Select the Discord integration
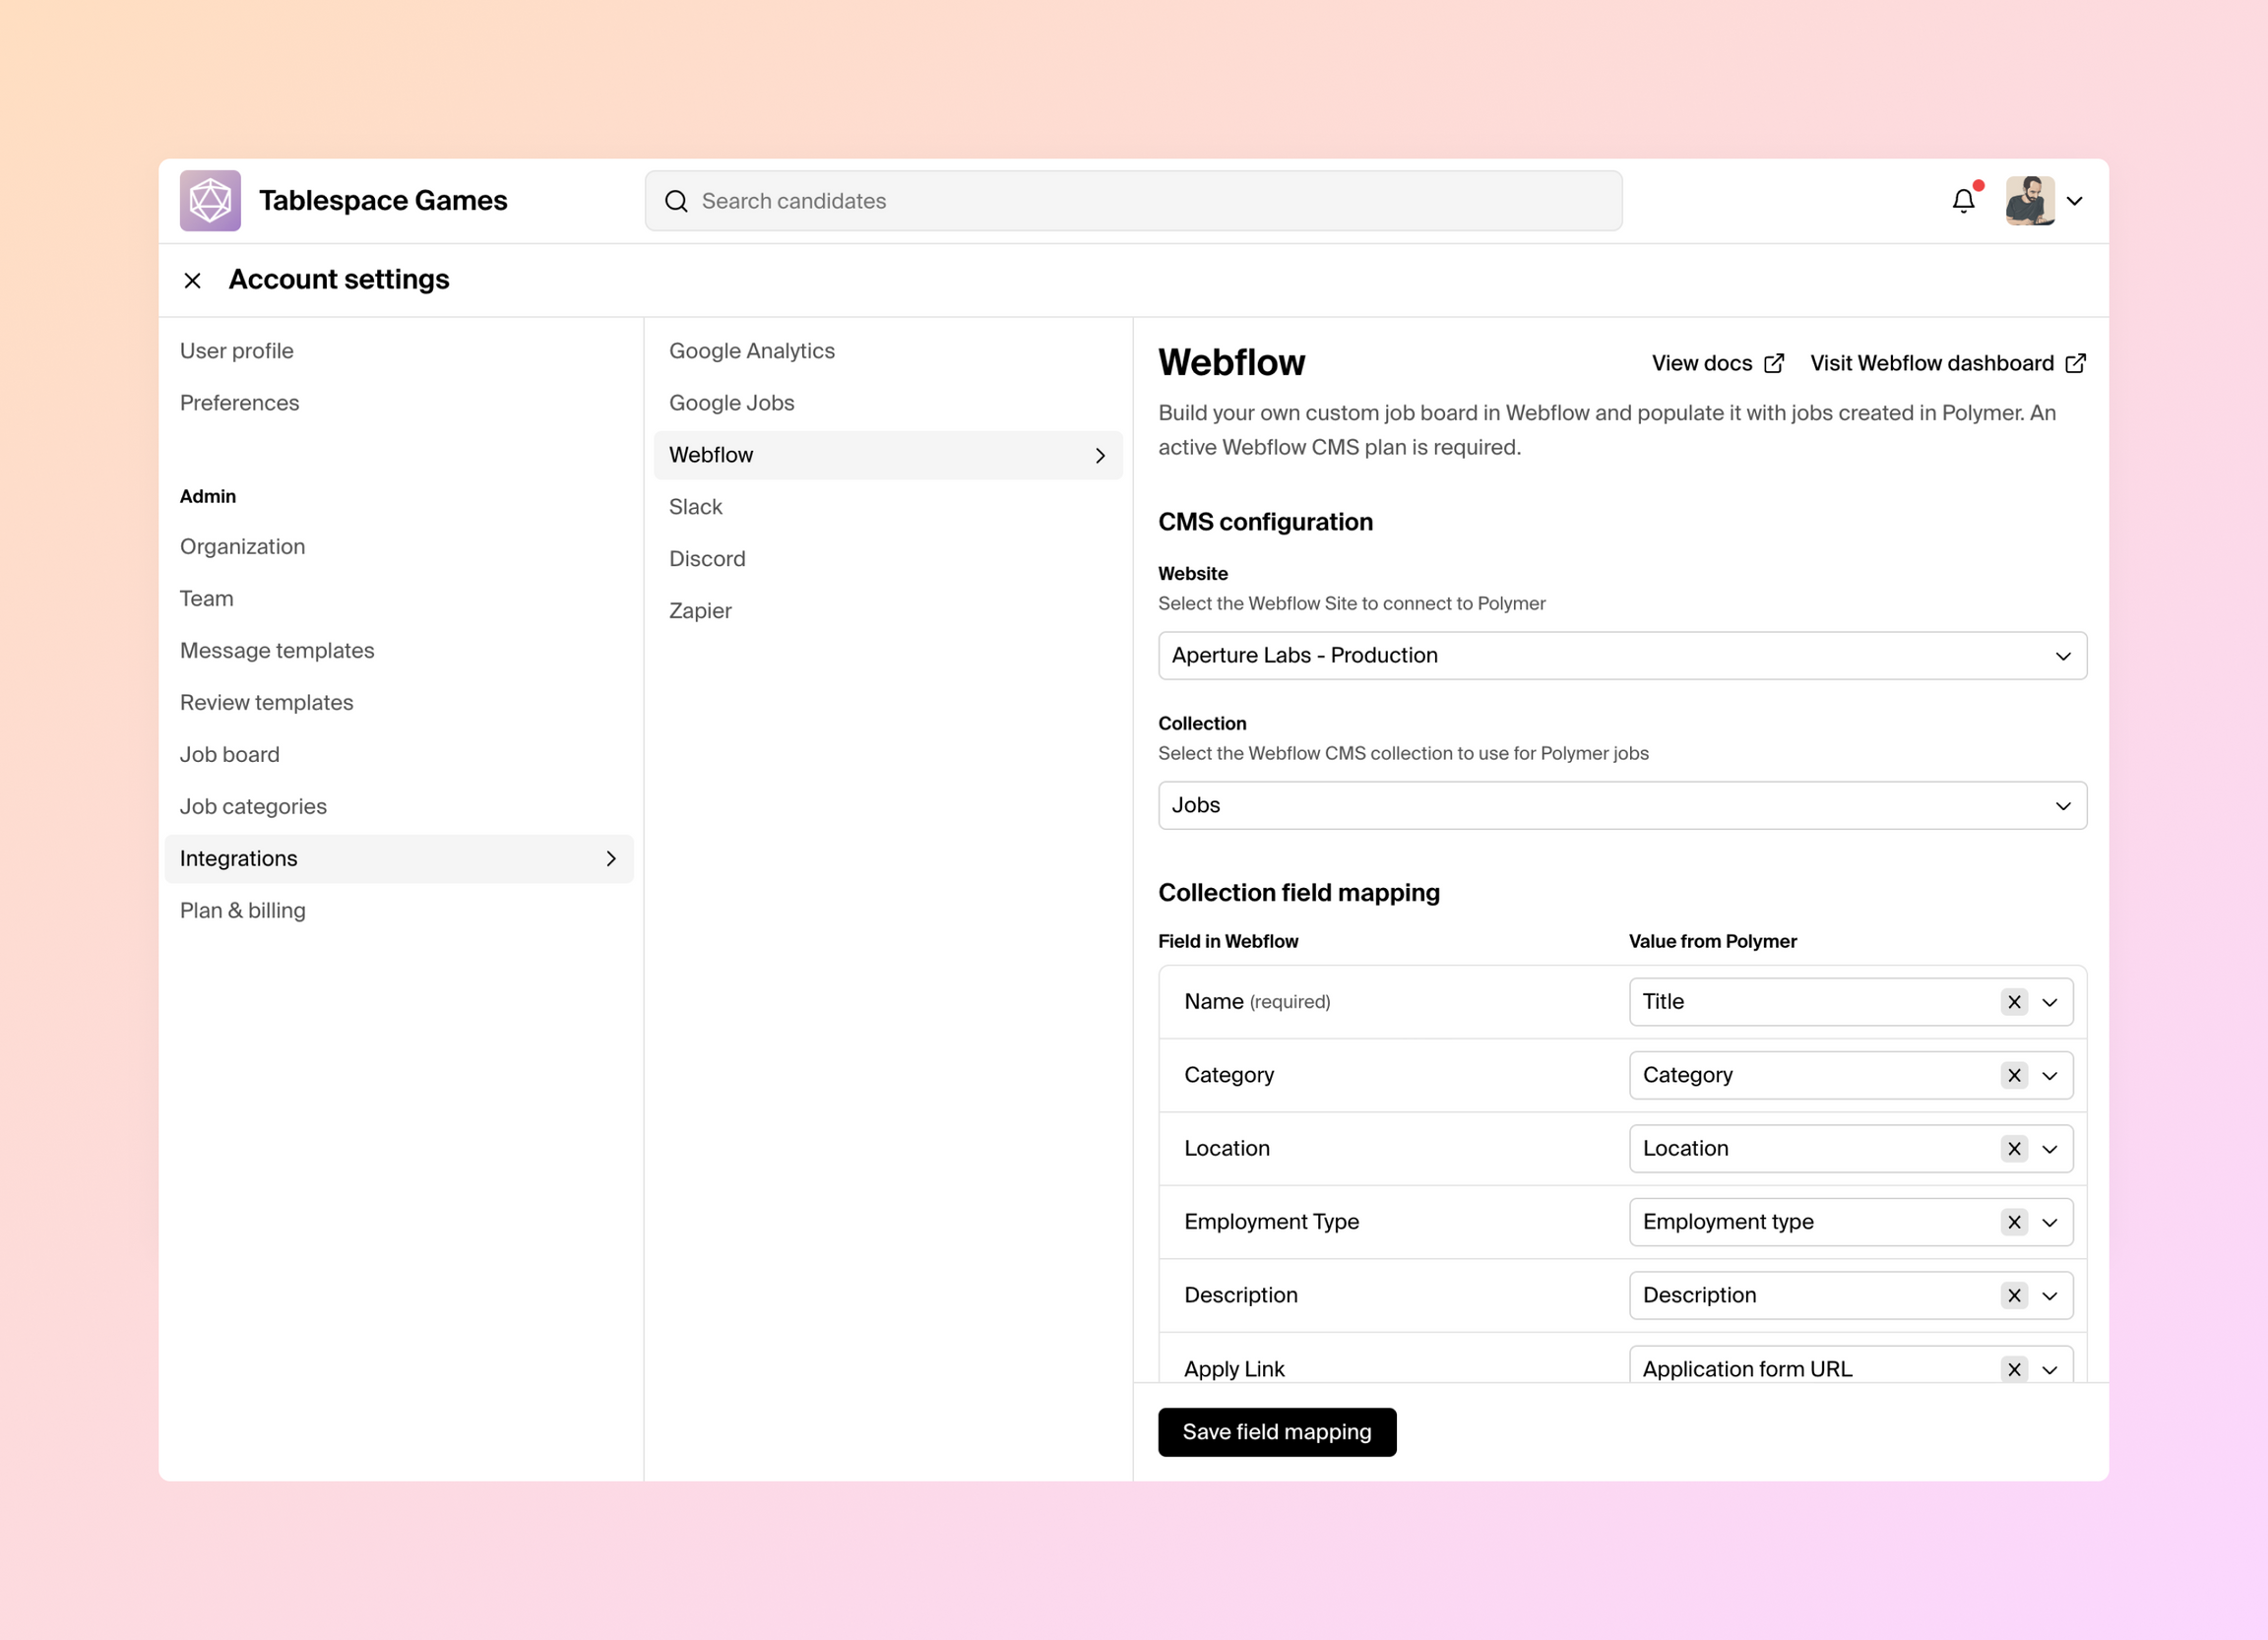 [708, 559]
